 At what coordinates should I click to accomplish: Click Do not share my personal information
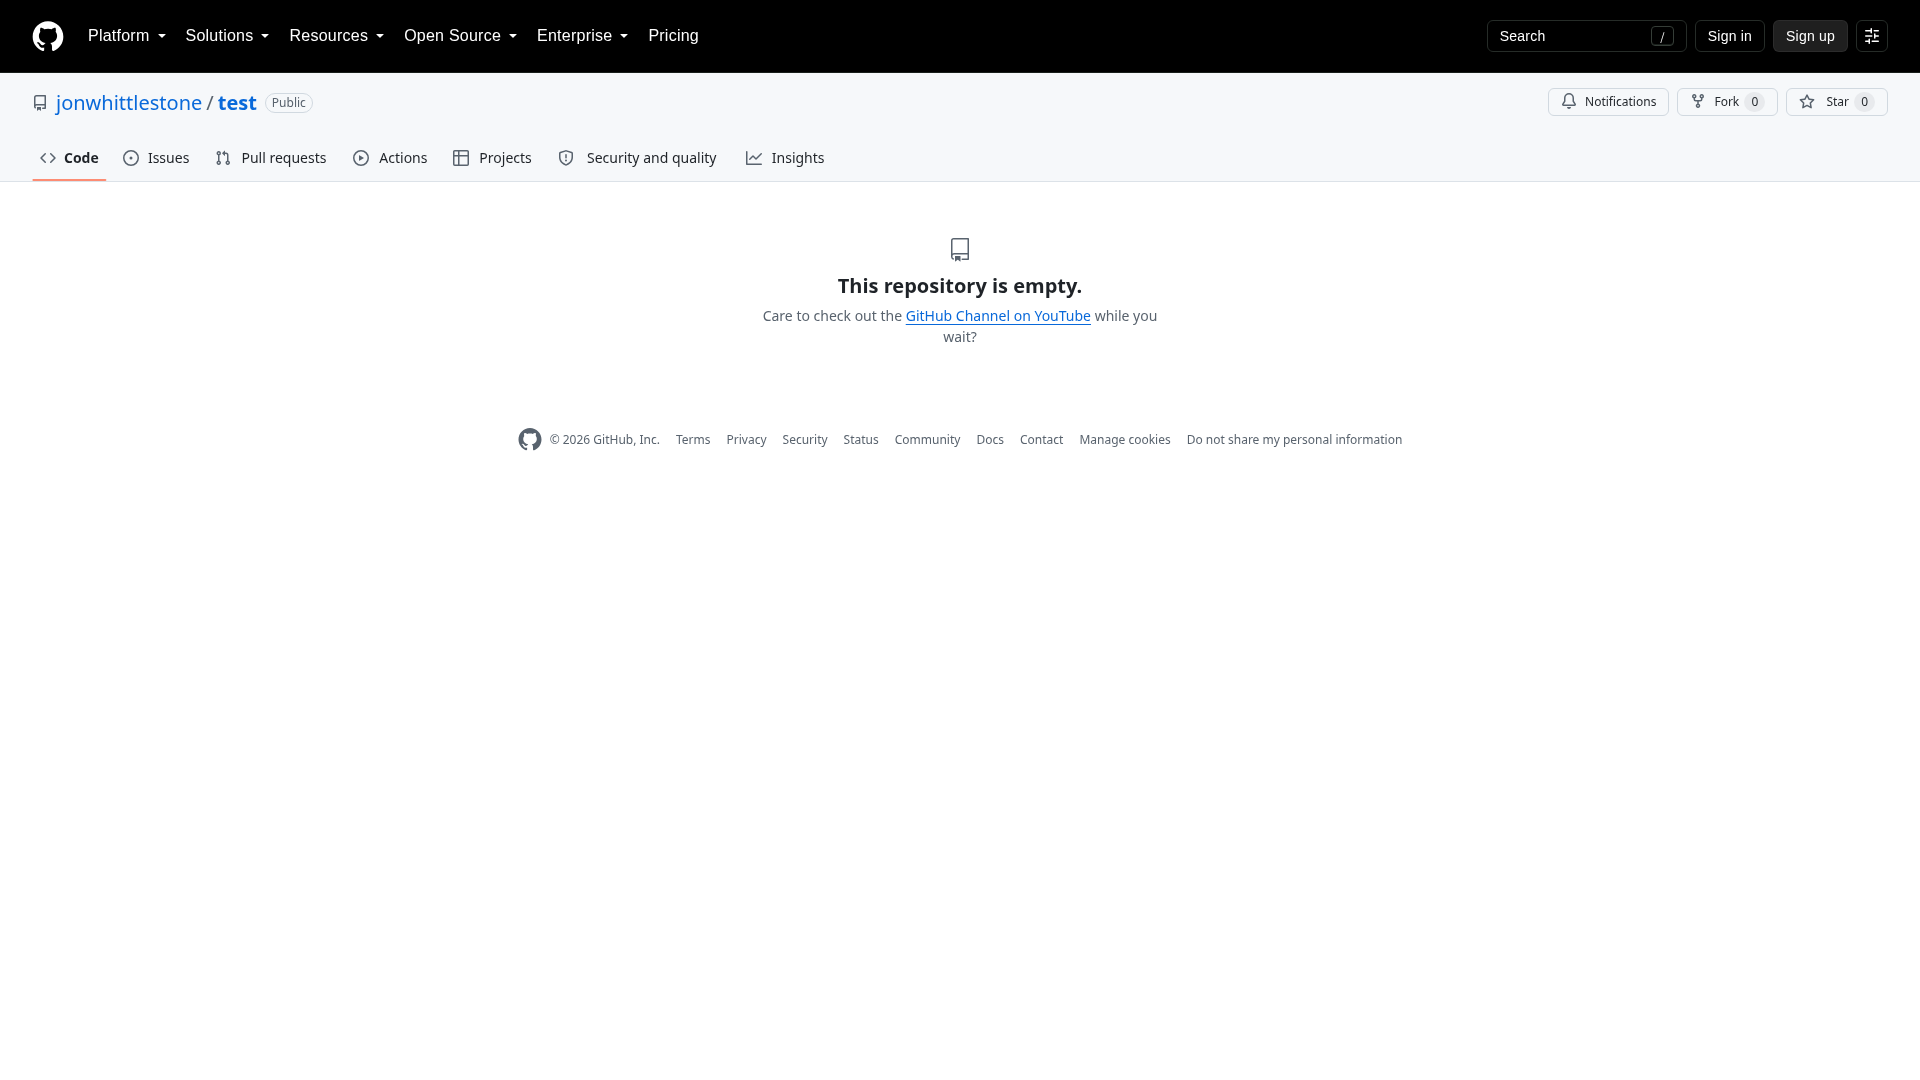(x=1294, y=440)
